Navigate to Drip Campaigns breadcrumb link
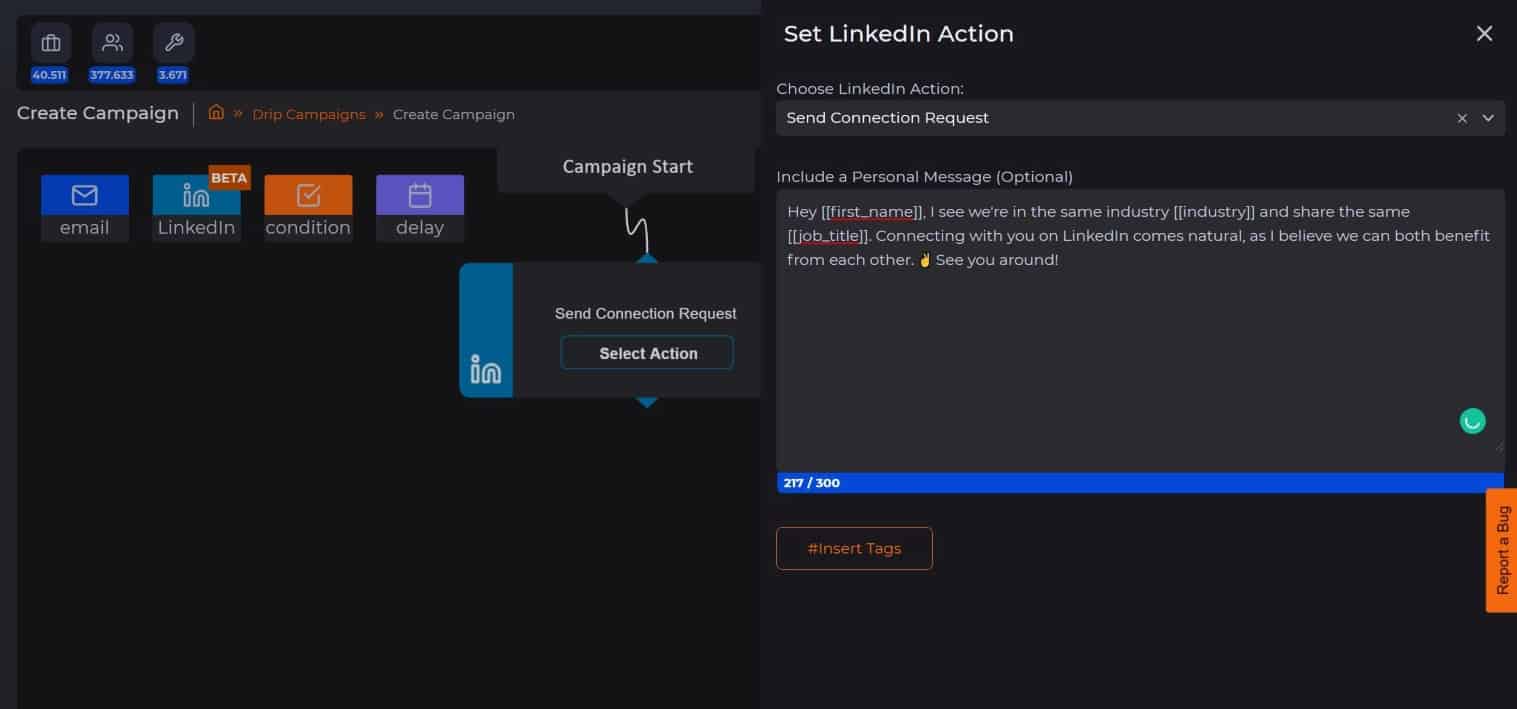 (x=309, y=114)
